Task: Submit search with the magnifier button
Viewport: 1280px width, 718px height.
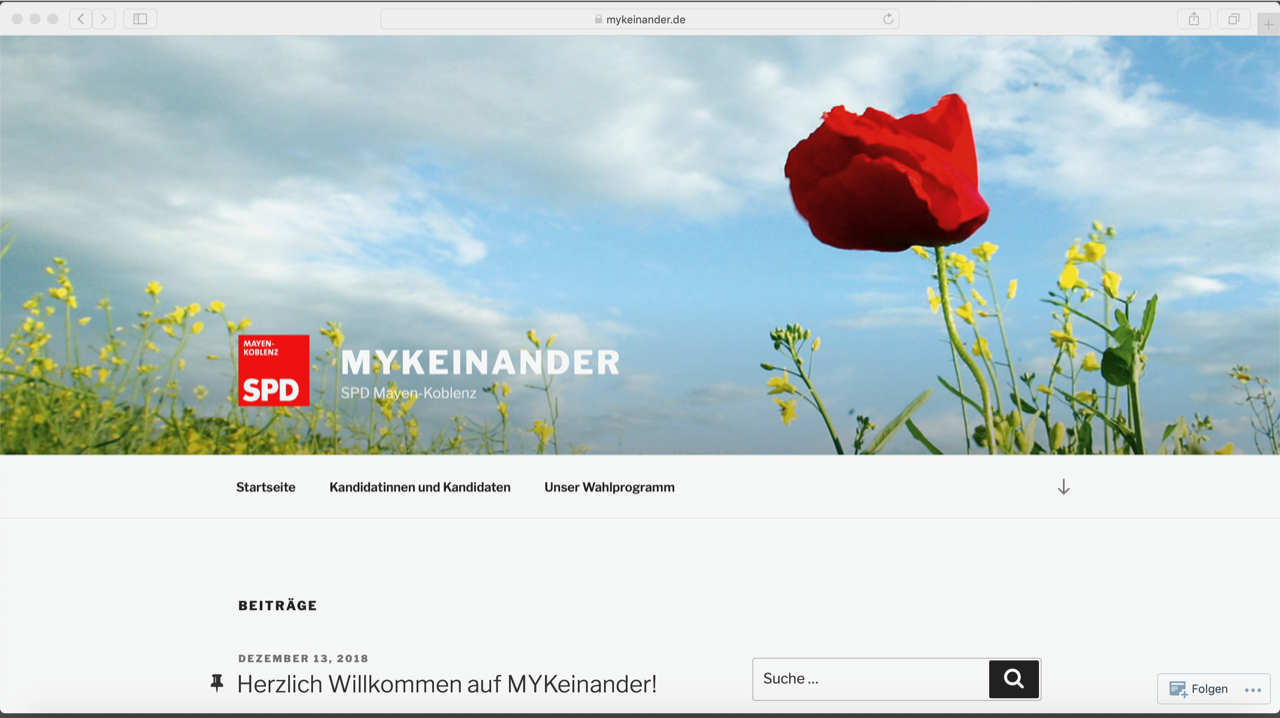Action: tap(1014, 679)
